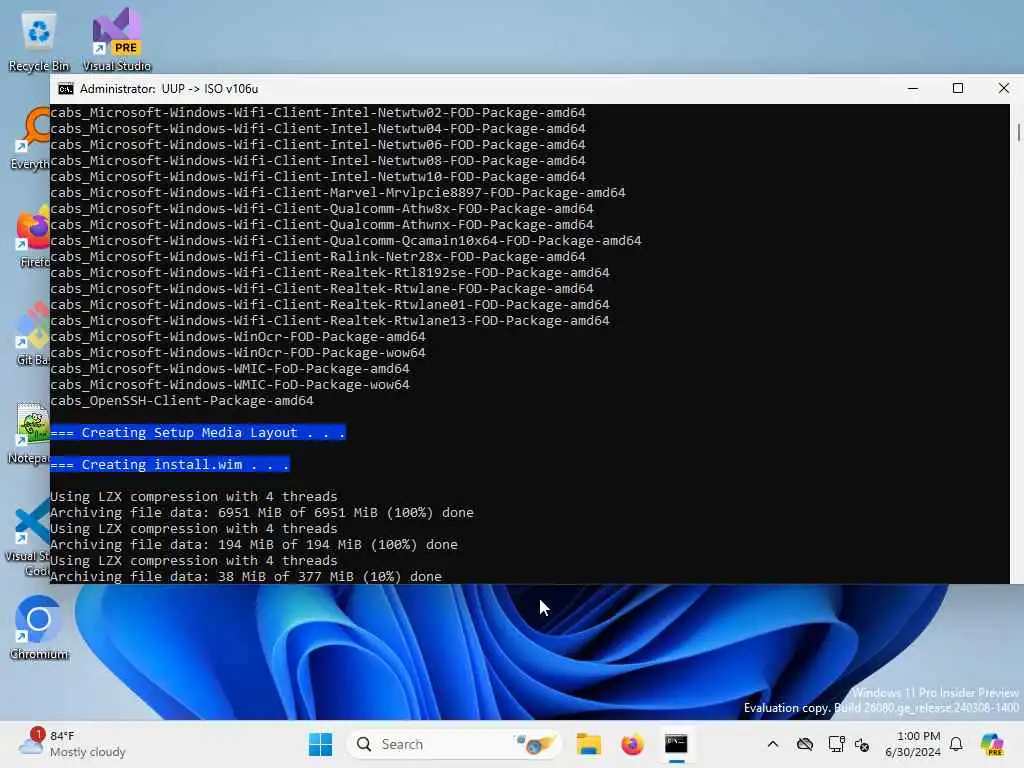Click the 'cabs_OpenSSH-Client-Package-amd64' line

point(182,400)
